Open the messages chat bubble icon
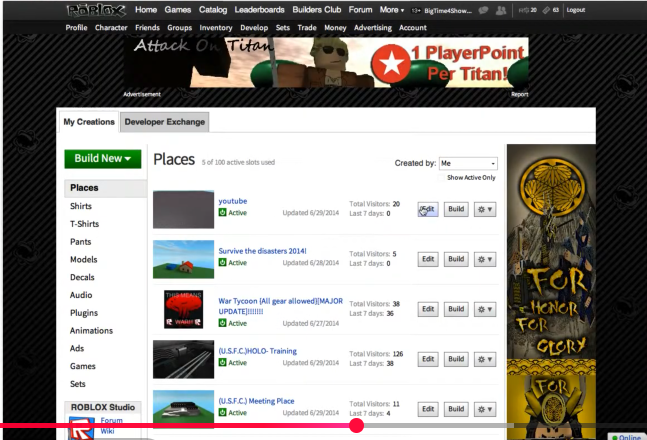This screenshot has width=647, height=440. click(483, 10)
